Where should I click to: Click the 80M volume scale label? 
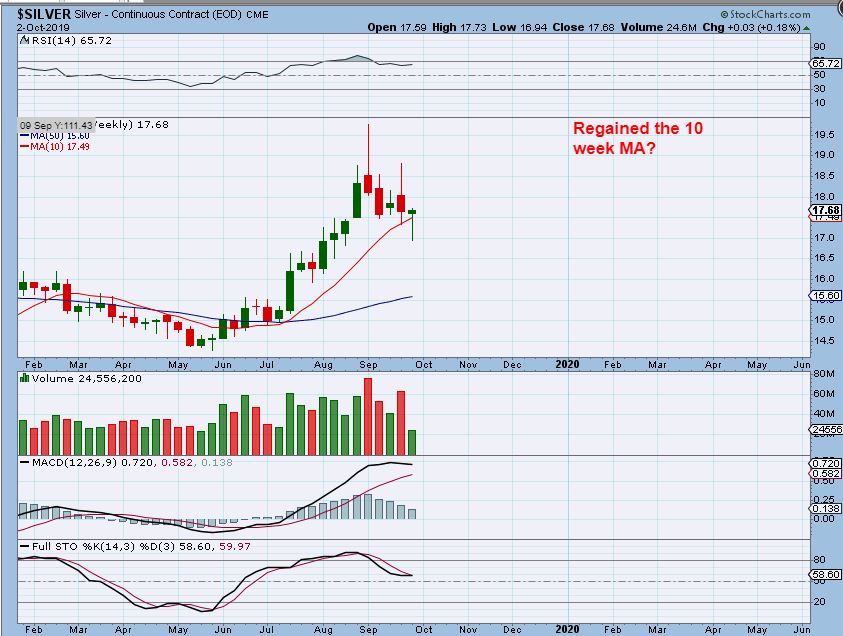tap(824, 374)
